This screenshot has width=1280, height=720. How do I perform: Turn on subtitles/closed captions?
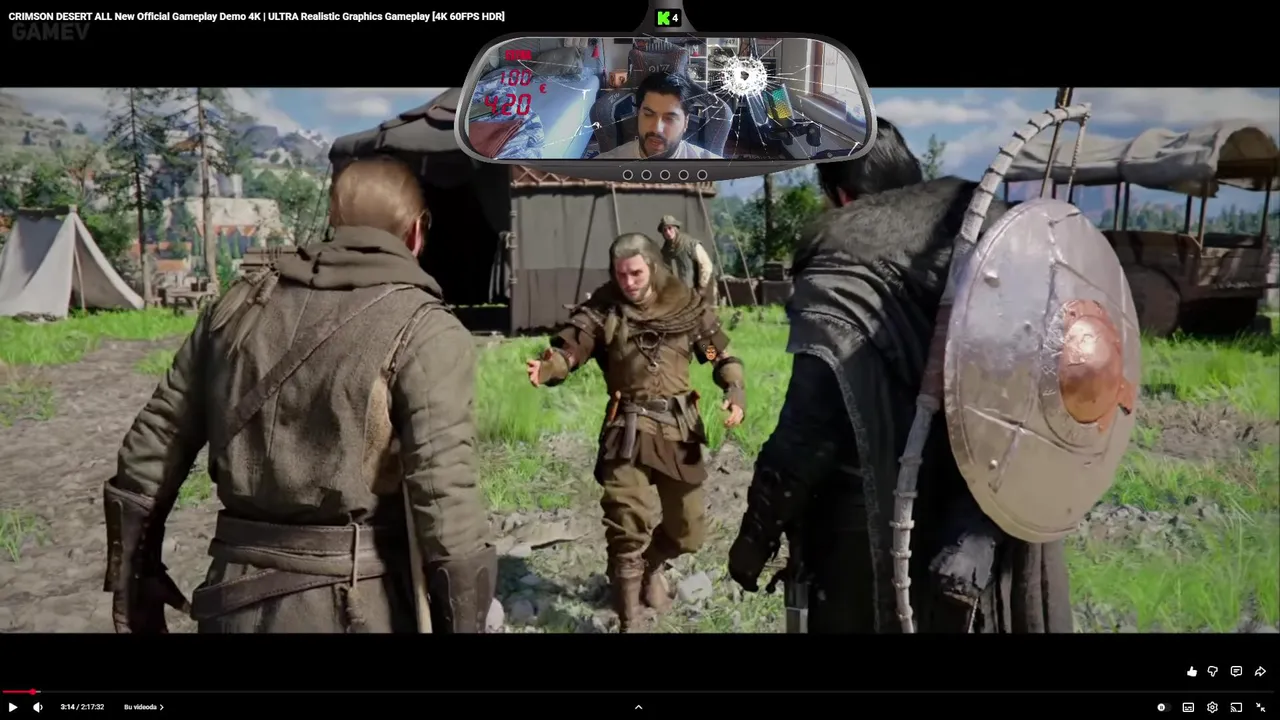[1188, 707]
